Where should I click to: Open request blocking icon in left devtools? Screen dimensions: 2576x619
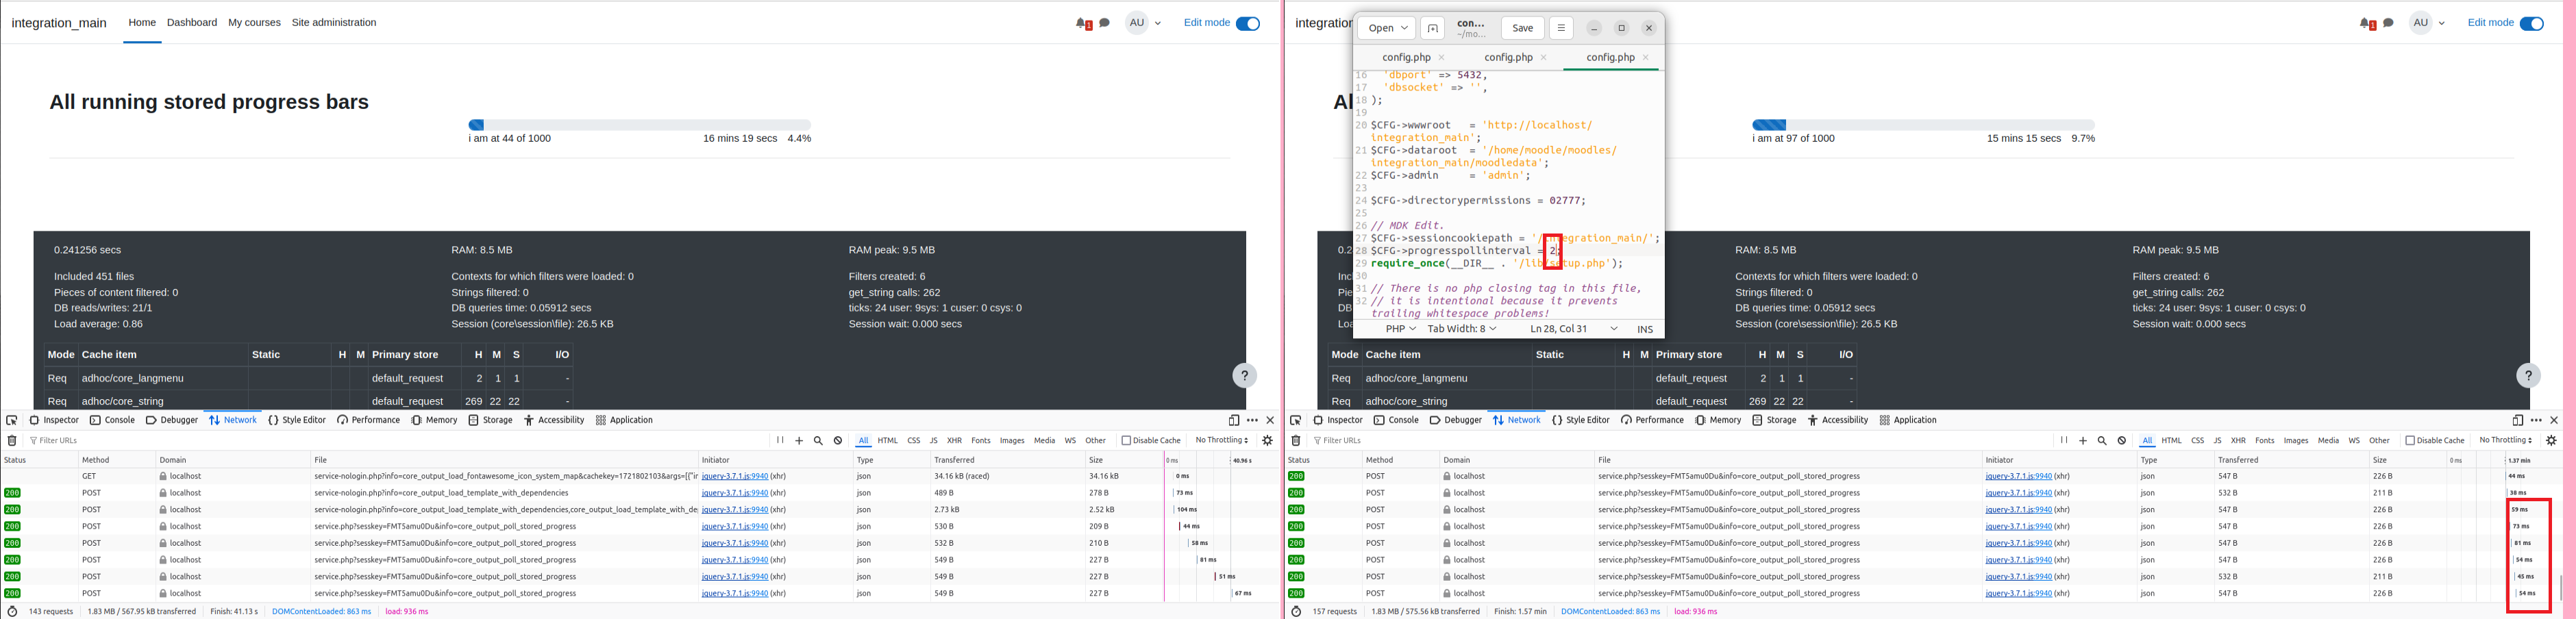[x=838, y=441]
